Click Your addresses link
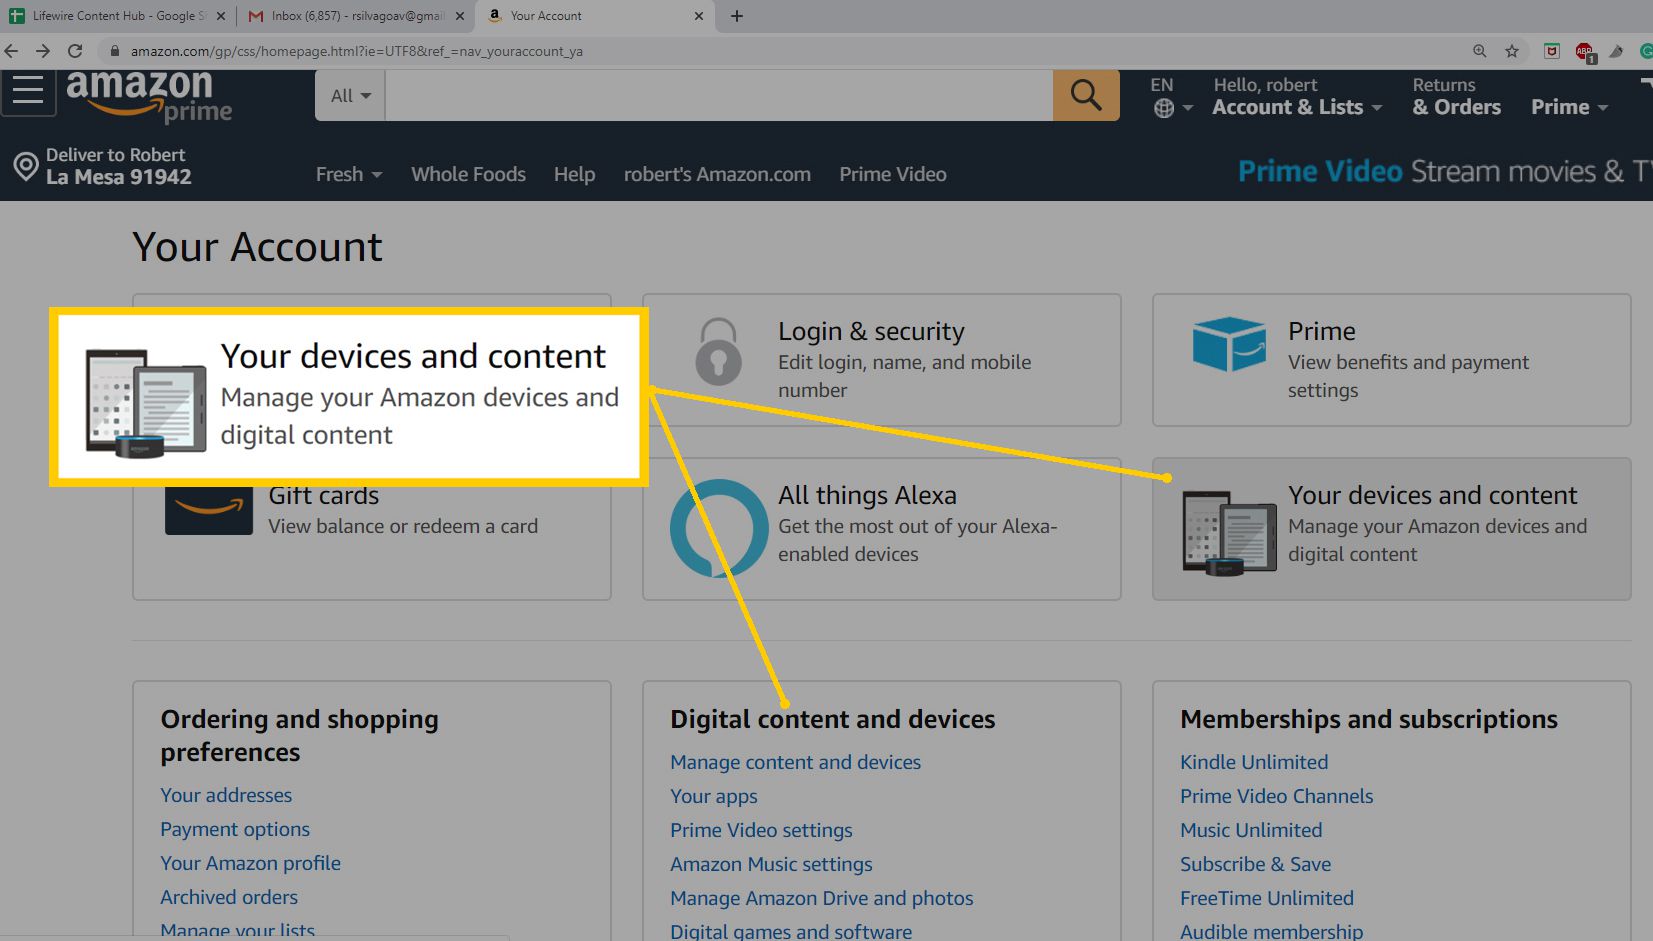 (x=226, y=795)
